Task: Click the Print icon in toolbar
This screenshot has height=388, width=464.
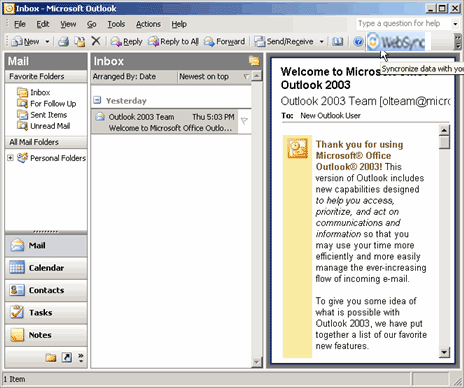Action: pyautogui.click(x=63, y=42)
